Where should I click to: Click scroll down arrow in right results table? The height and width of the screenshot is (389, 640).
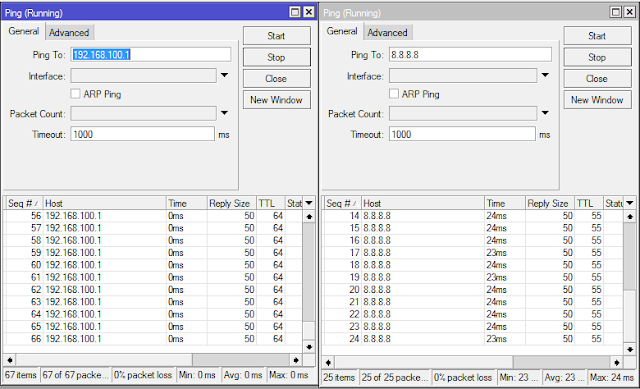630,349
